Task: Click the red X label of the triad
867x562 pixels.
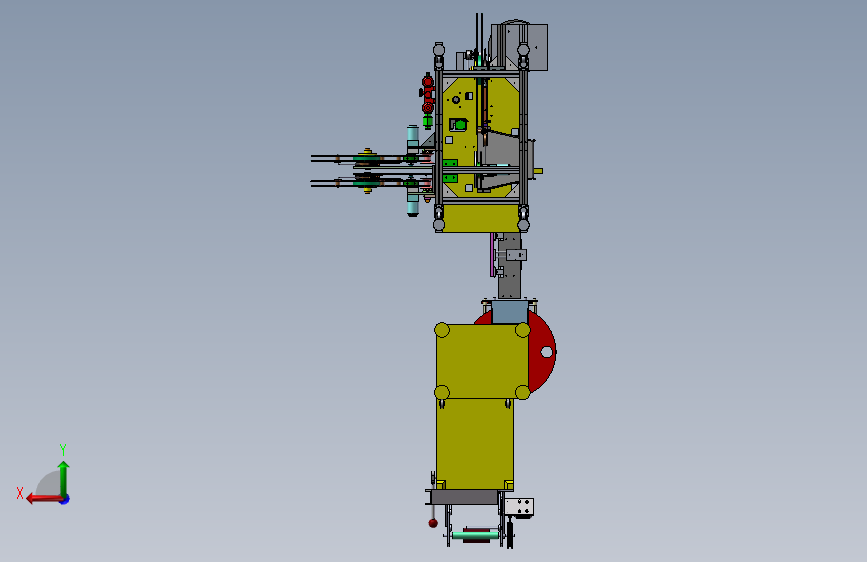Action: coord(20,493)
